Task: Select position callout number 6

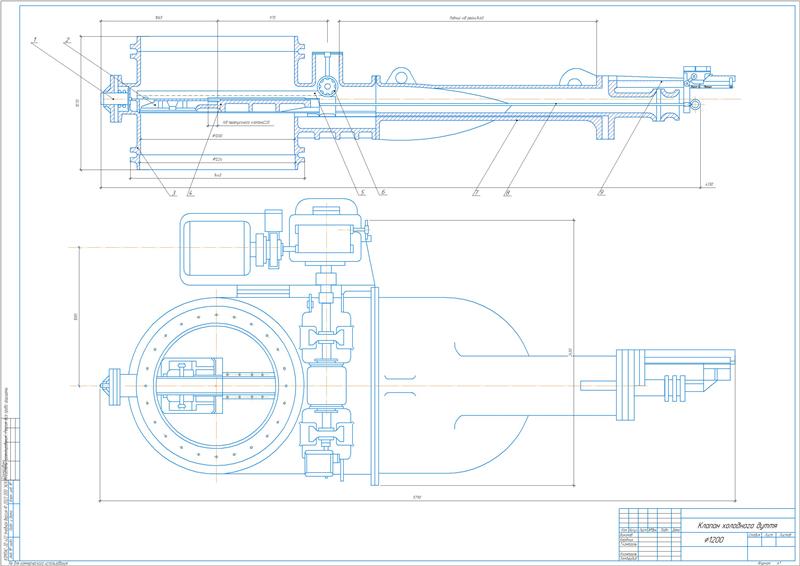Action: 382,192
